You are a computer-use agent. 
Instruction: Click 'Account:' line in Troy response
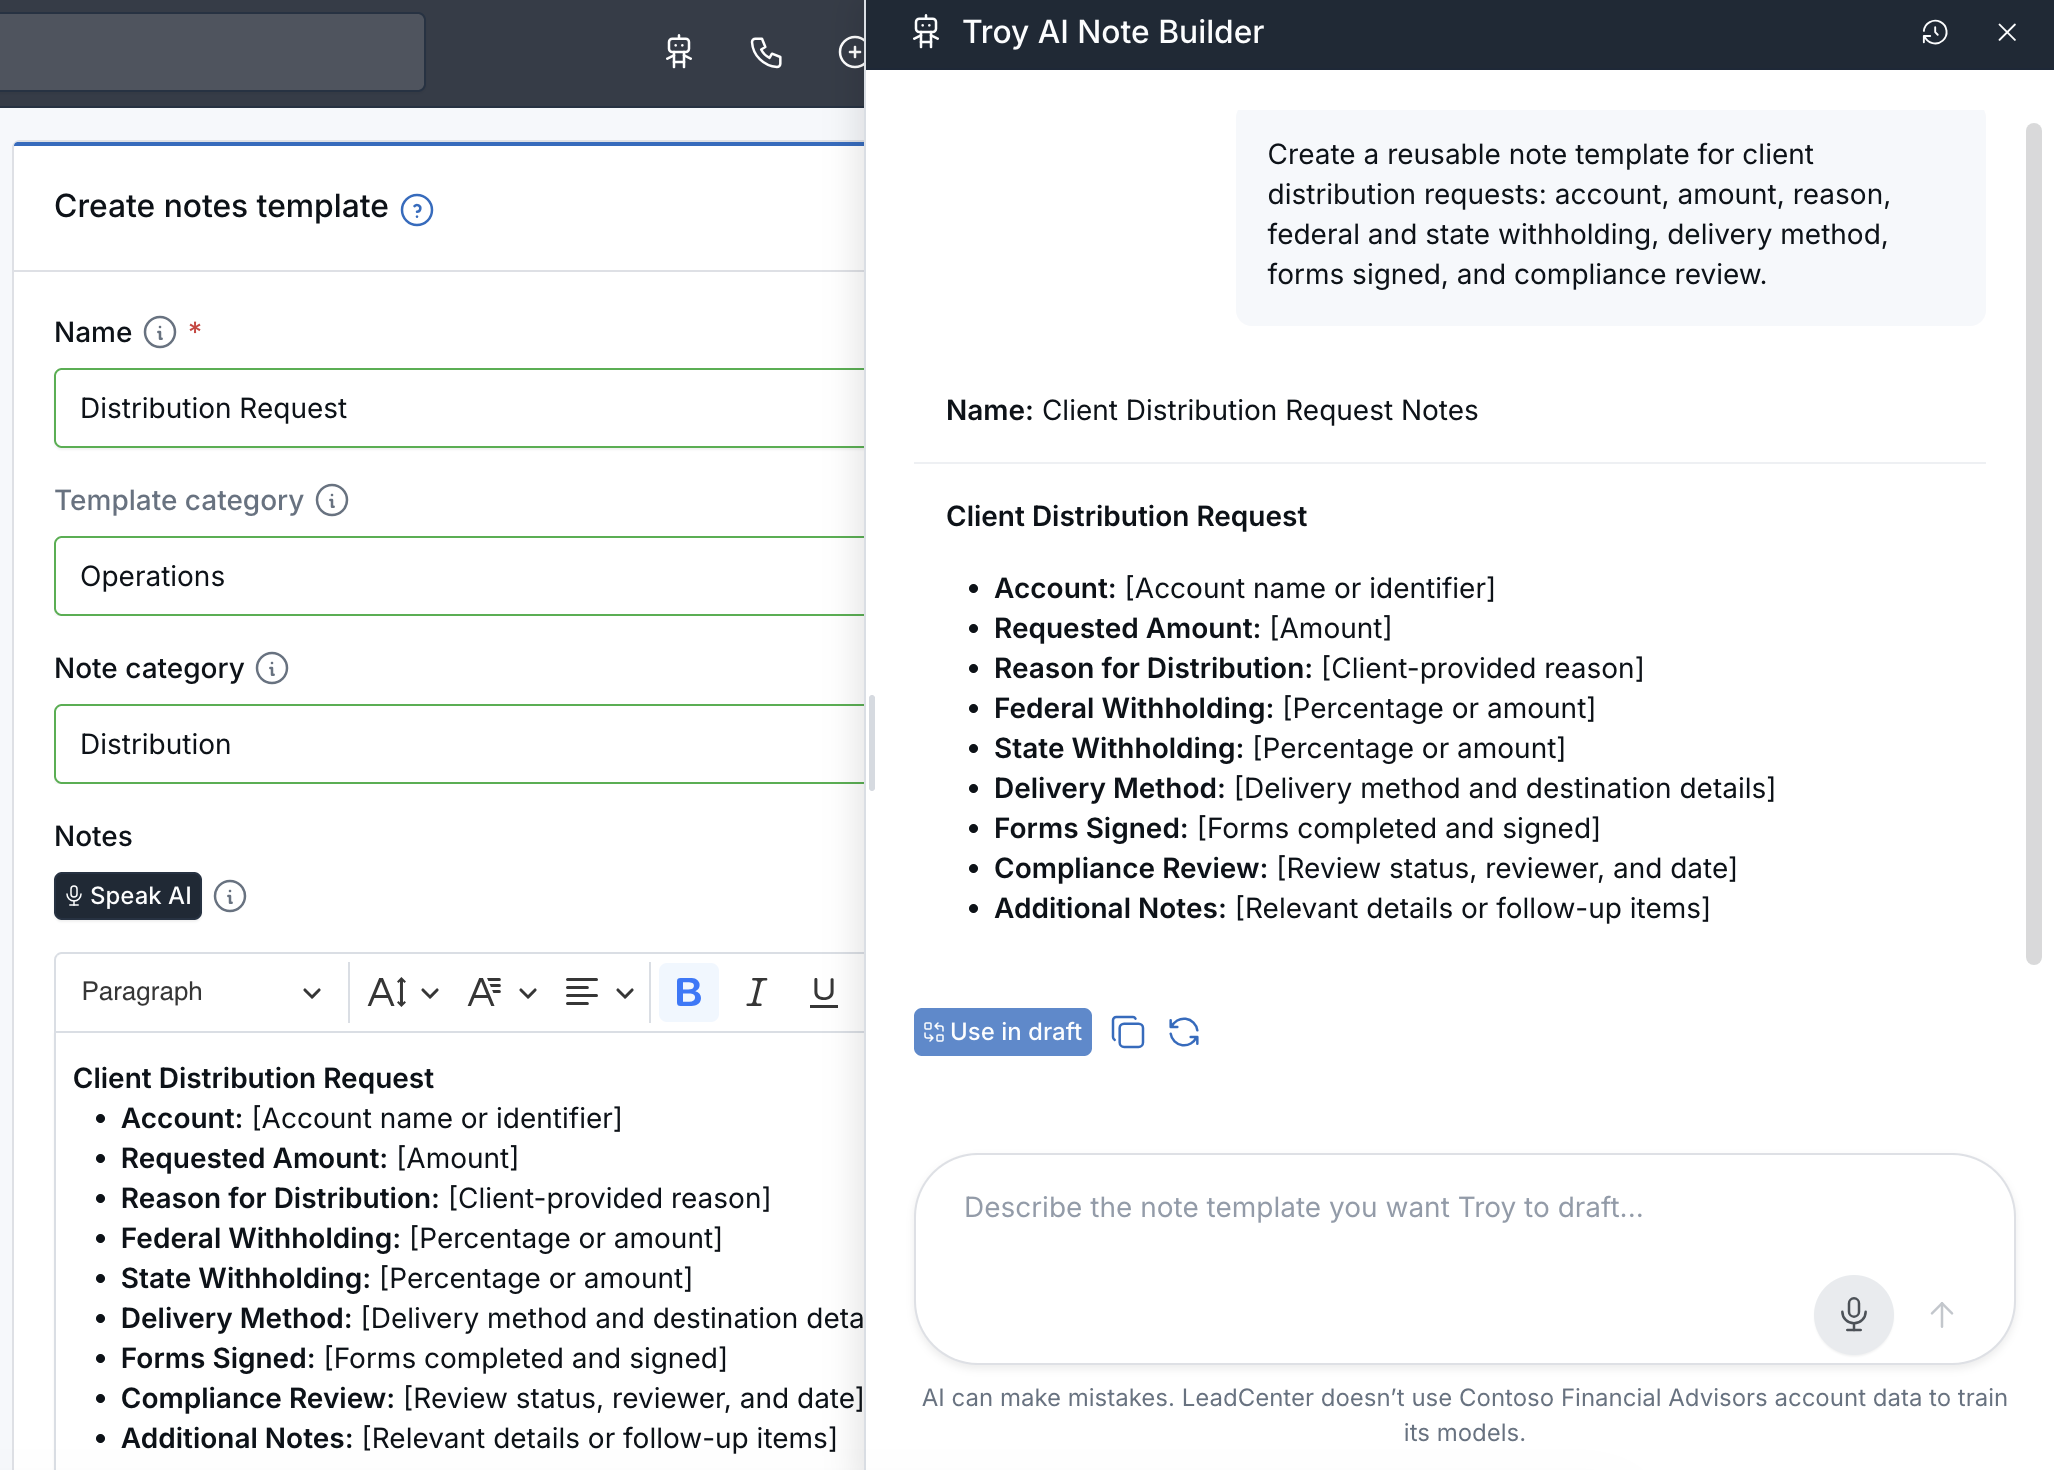click(x=1244, y=588)
